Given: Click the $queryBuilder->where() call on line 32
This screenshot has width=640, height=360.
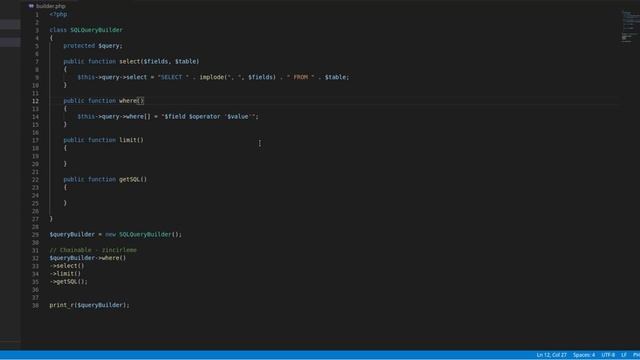Looking at the screenshot, I should click(x=88, y=258).
